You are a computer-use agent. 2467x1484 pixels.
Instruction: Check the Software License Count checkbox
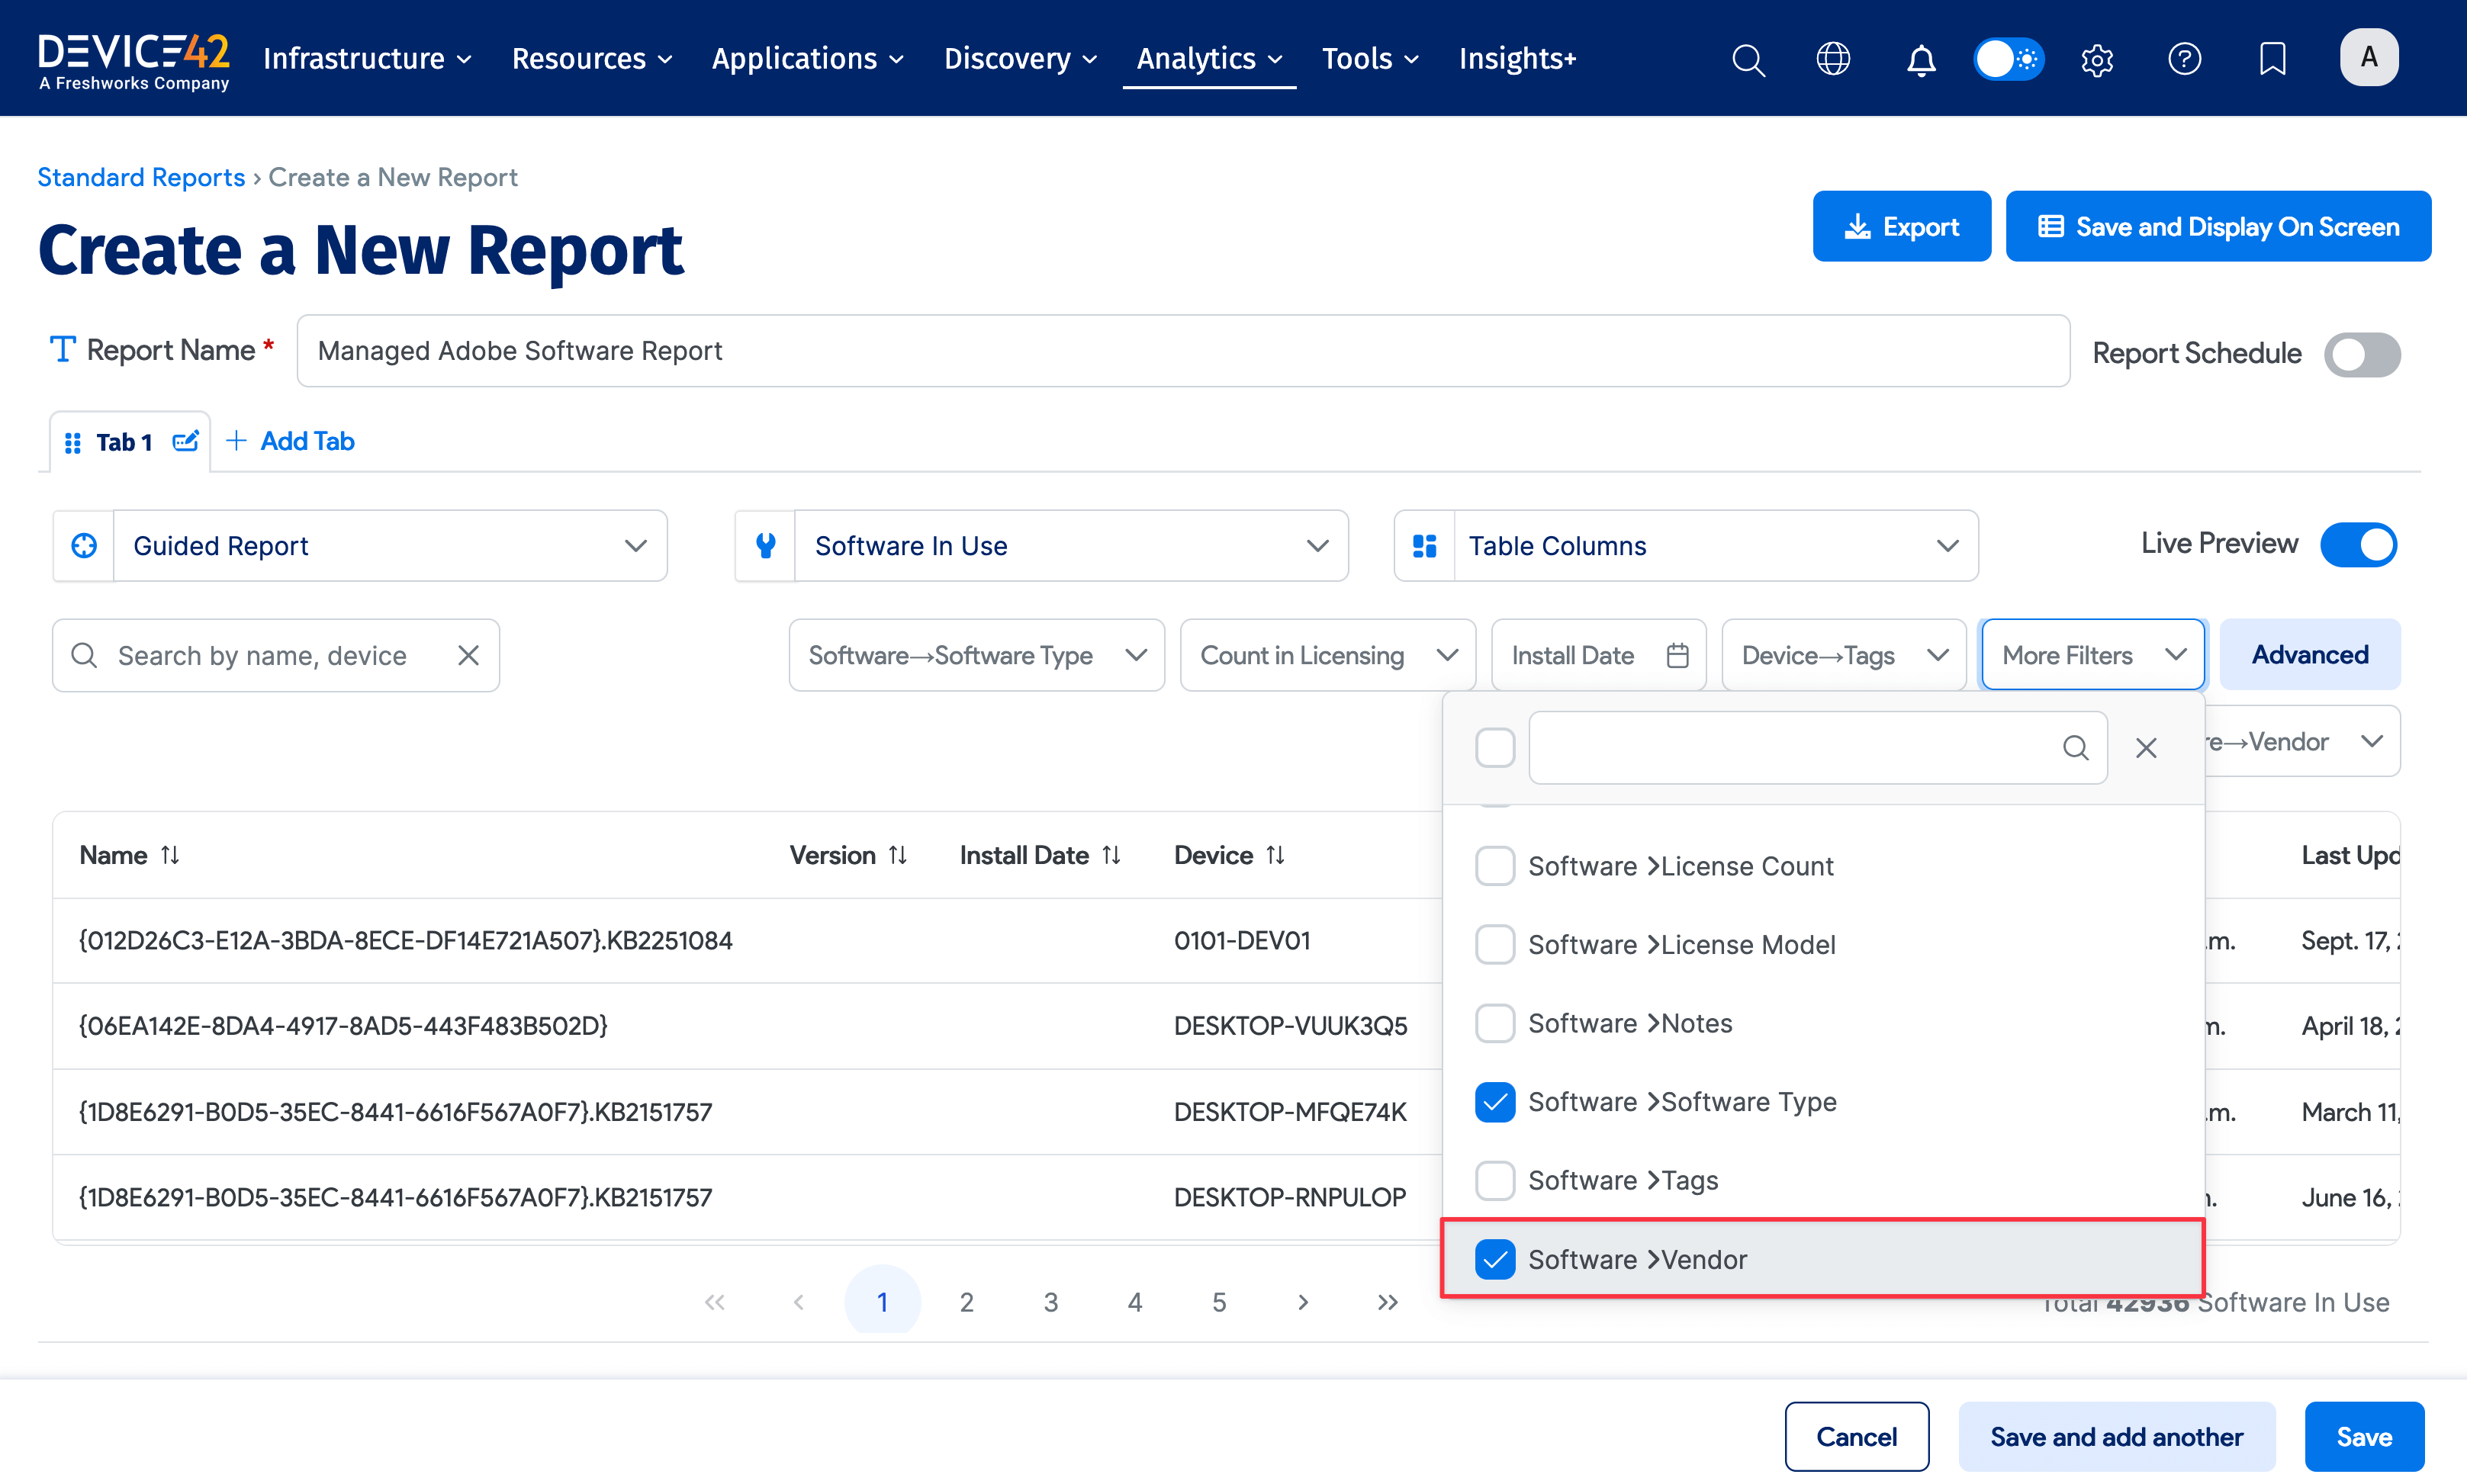[1495, 866]
